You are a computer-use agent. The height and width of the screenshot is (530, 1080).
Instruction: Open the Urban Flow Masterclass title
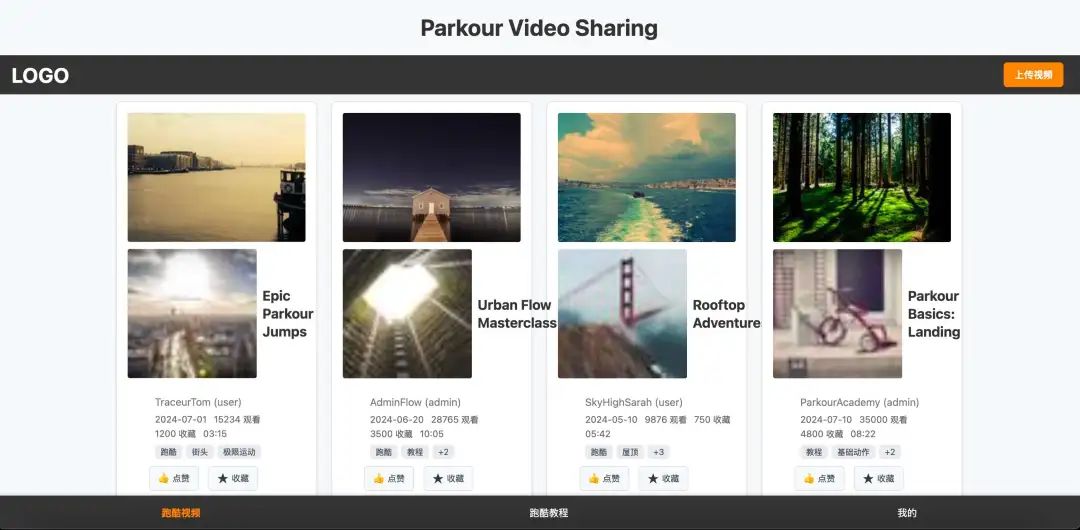point(516,314)
